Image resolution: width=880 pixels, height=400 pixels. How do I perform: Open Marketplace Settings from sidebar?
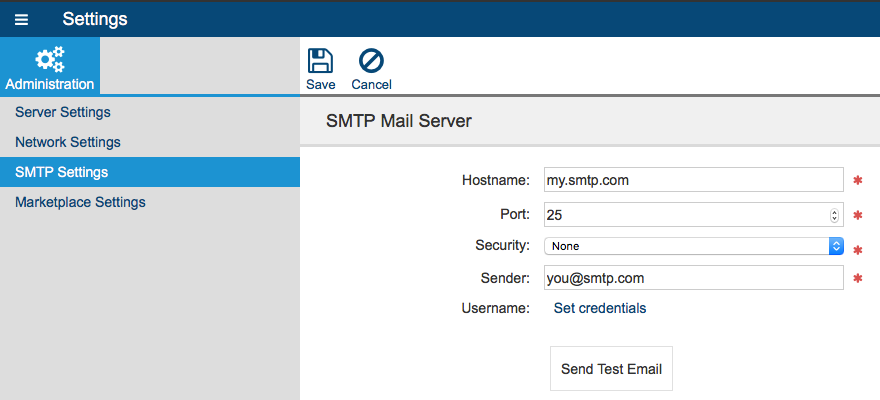click(x=80, y=201)
